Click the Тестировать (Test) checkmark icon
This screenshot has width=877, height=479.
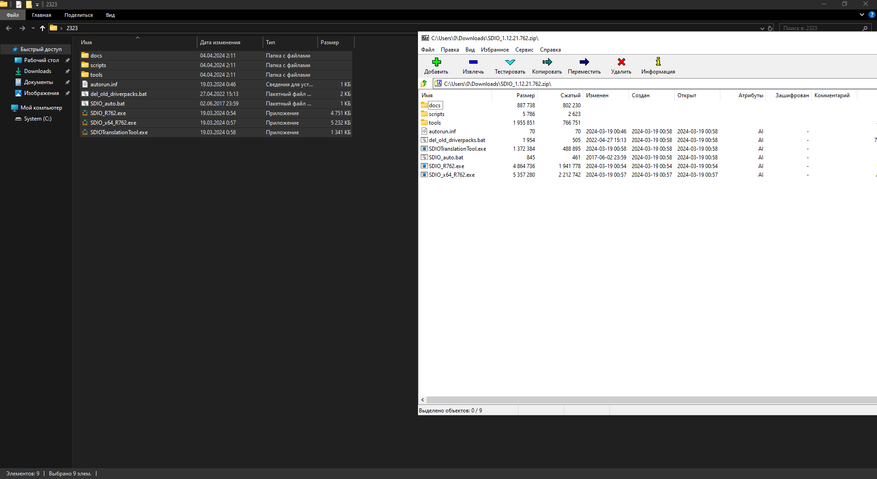[x=510, y=62]
